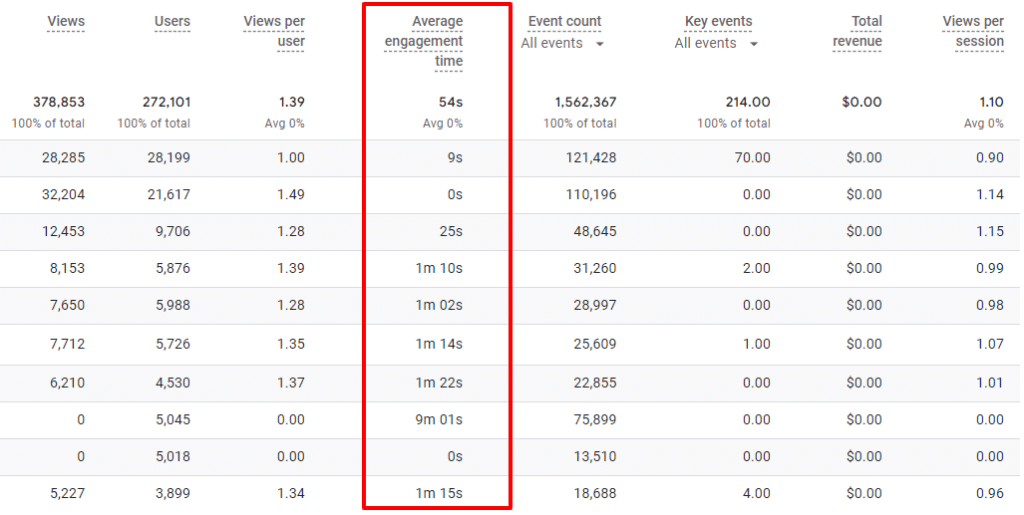Click the 121,428 event count cell

click(592, 158)
